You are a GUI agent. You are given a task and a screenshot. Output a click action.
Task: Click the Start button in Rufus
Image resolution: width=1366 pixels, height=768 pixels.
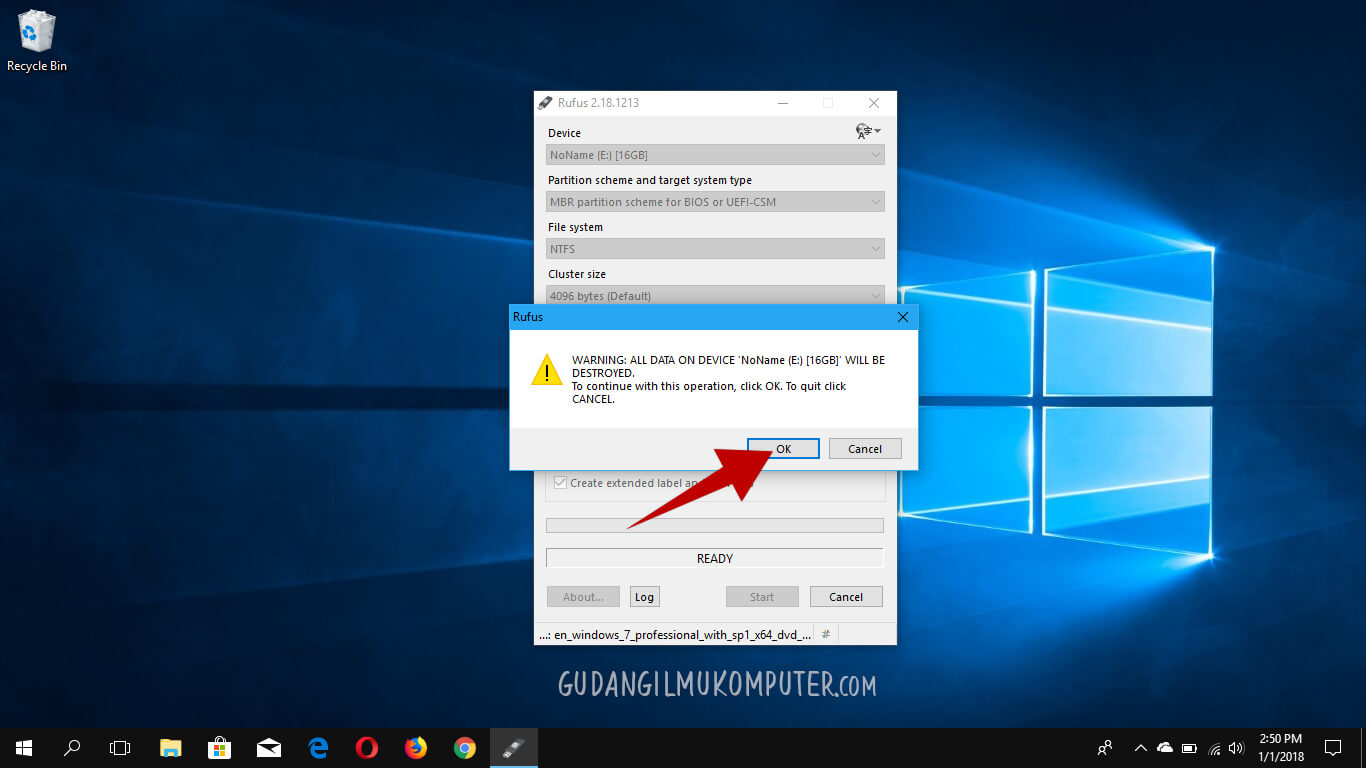[762, 597]
